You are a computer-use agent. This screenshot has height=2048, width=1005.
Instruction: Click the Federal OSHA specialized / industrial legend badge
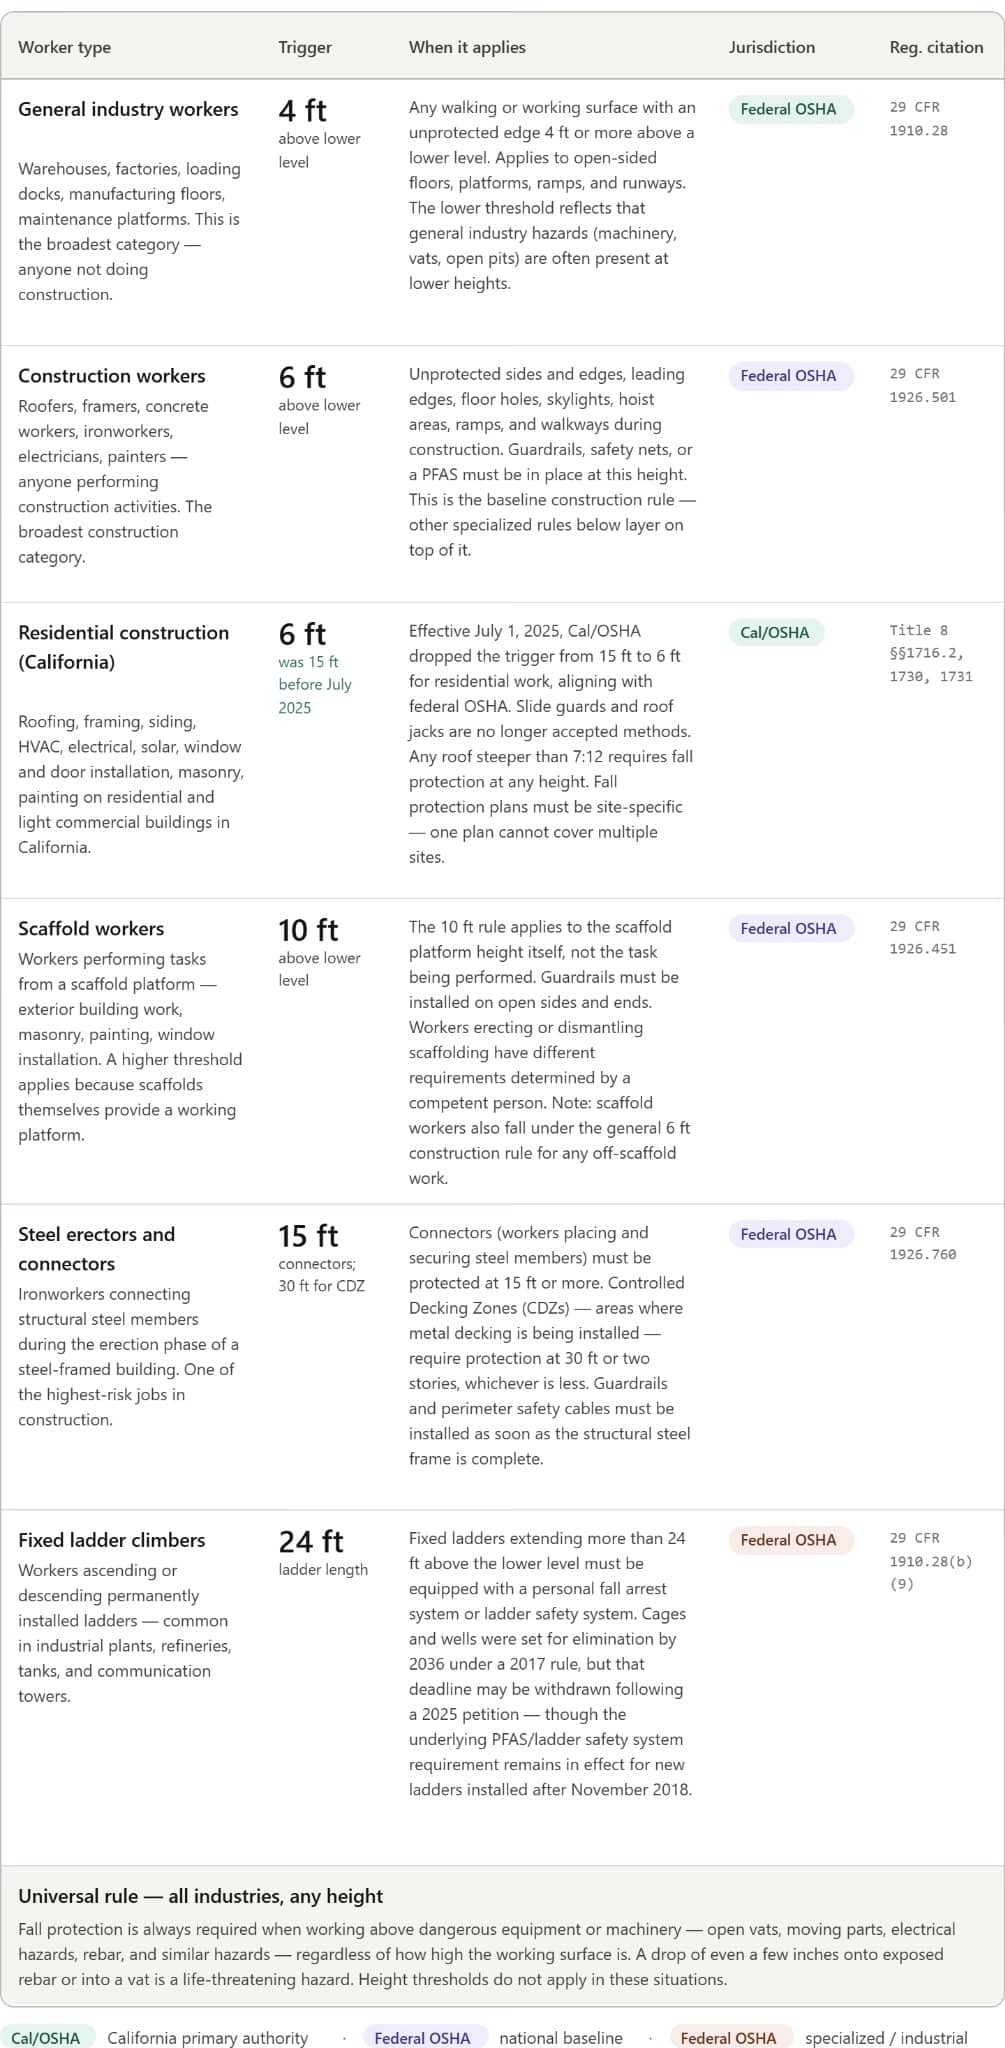tap(730, 2037)
